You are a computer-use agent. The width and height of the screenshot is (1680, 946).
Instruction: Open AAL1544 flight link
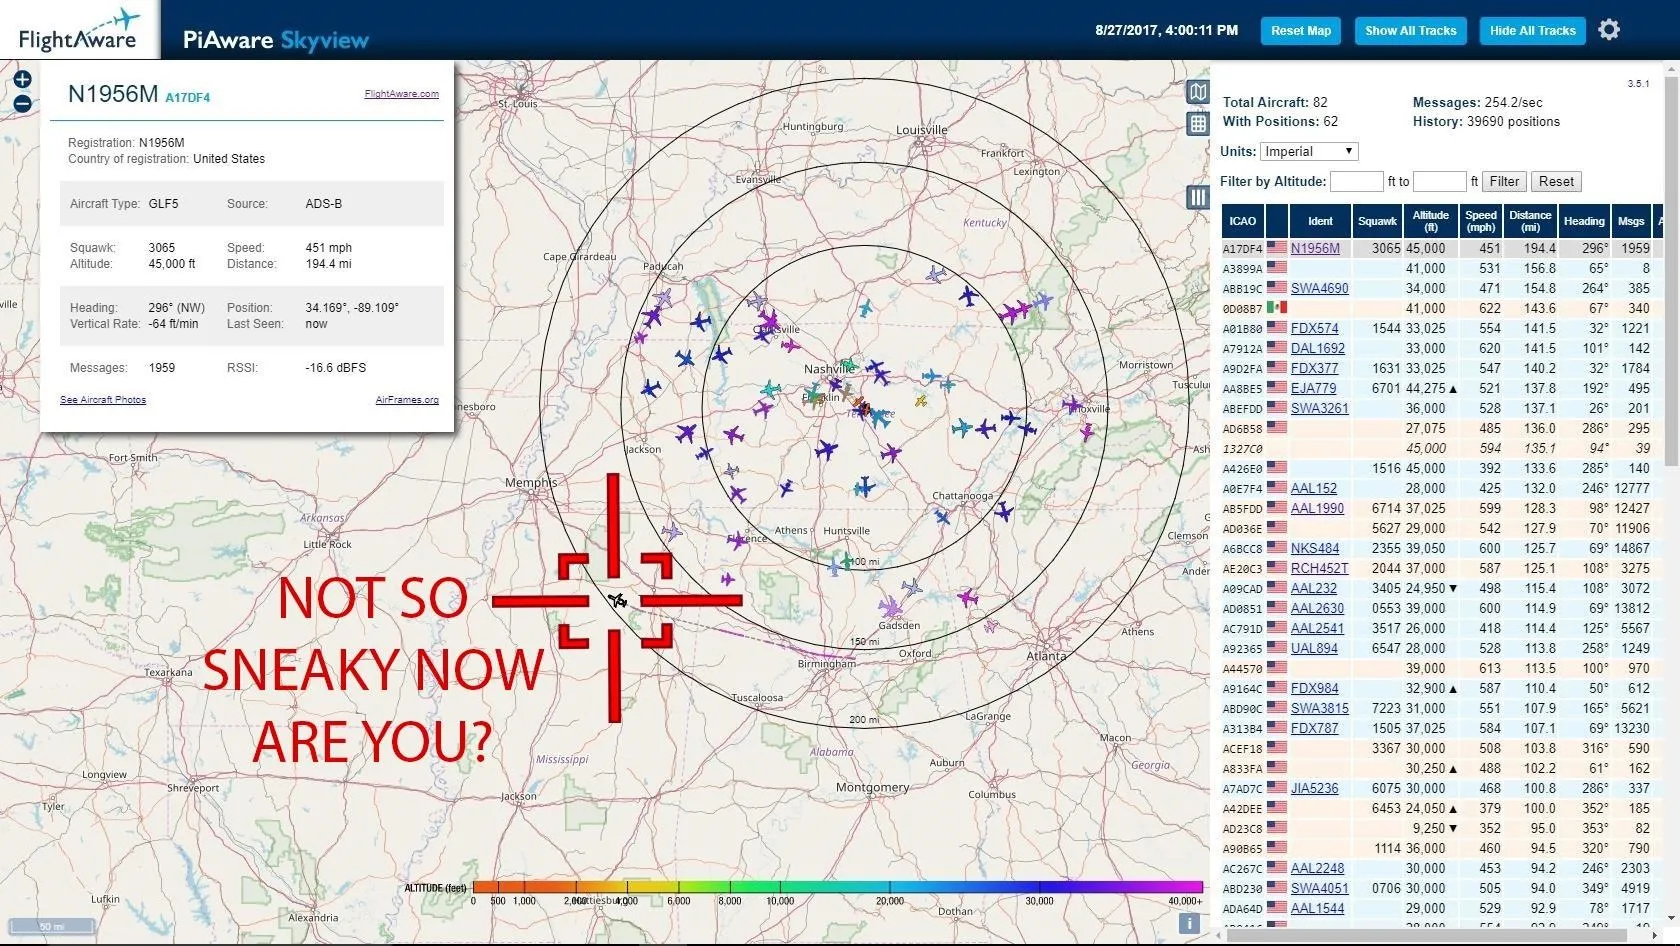coord(1317,908)
